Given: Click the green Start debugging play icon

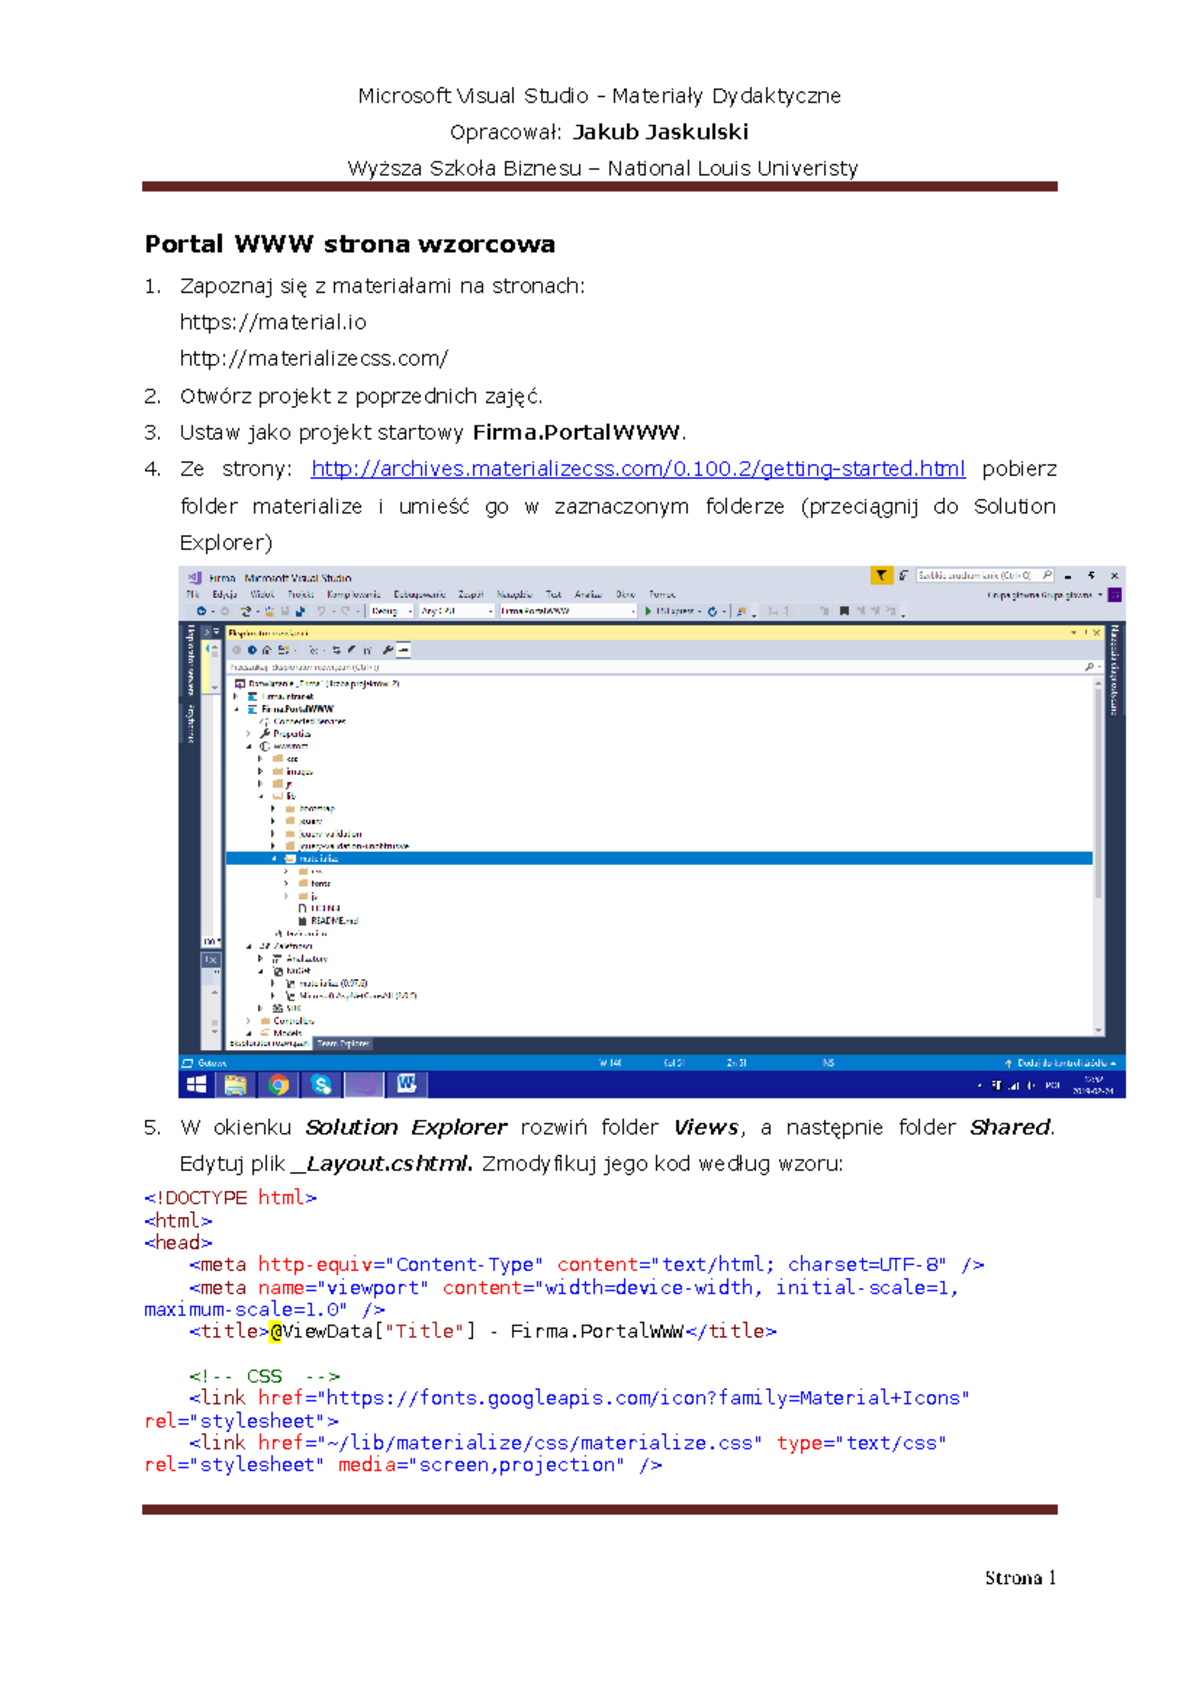Looking at the screenshot, I should click(648, 611).
